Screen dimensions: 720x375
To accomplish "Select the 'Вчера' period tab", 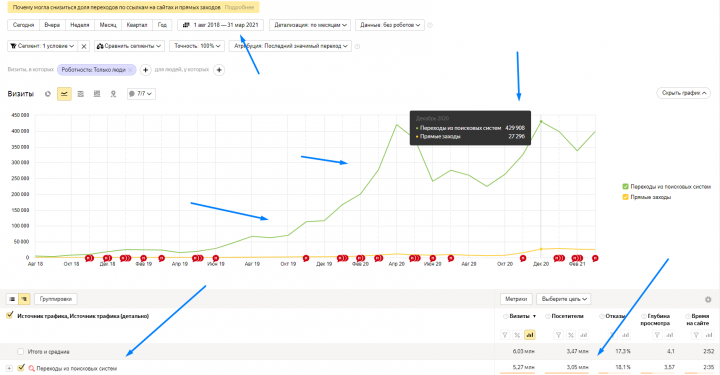I will tap(52, 25).
